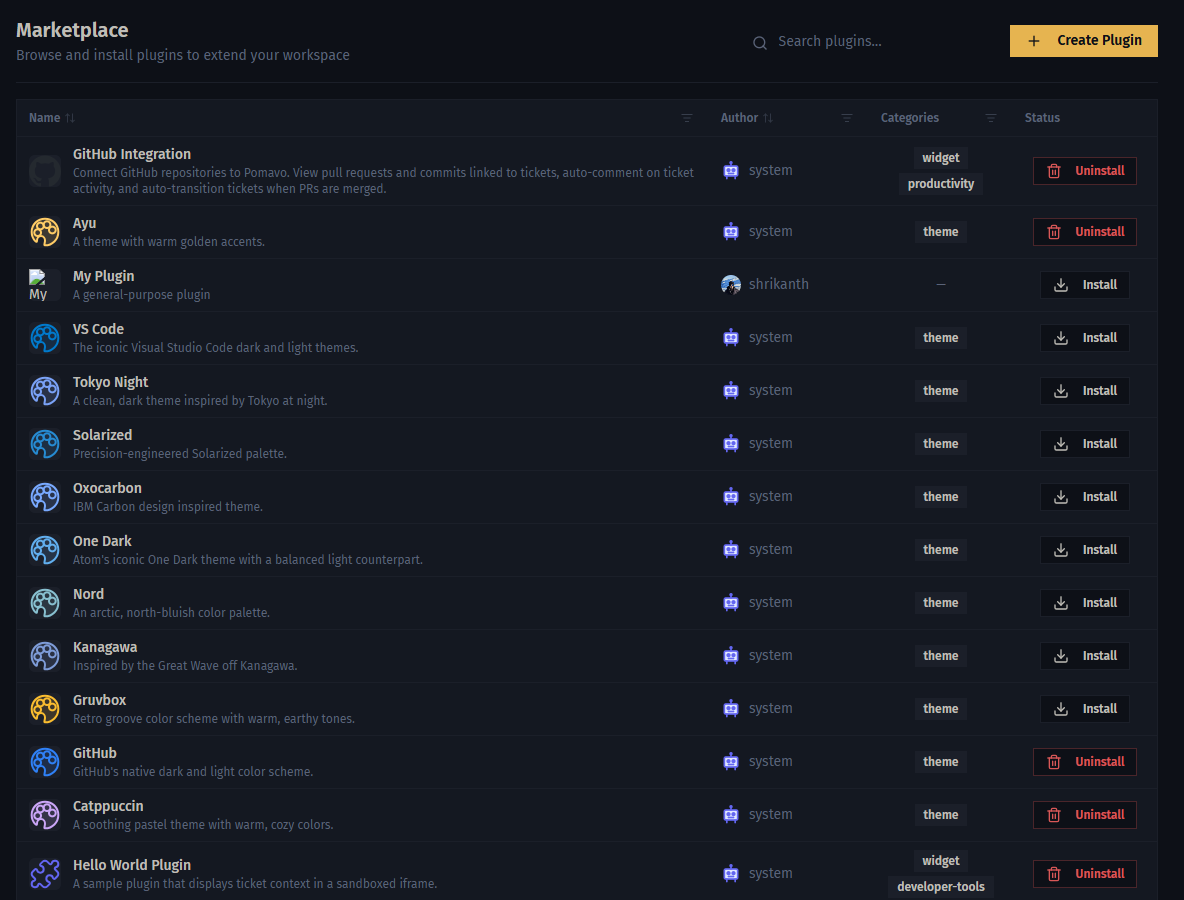Click the system robot icon in Nord row
The height and width of the screenshot is (900, 1184).
(730, 603)
